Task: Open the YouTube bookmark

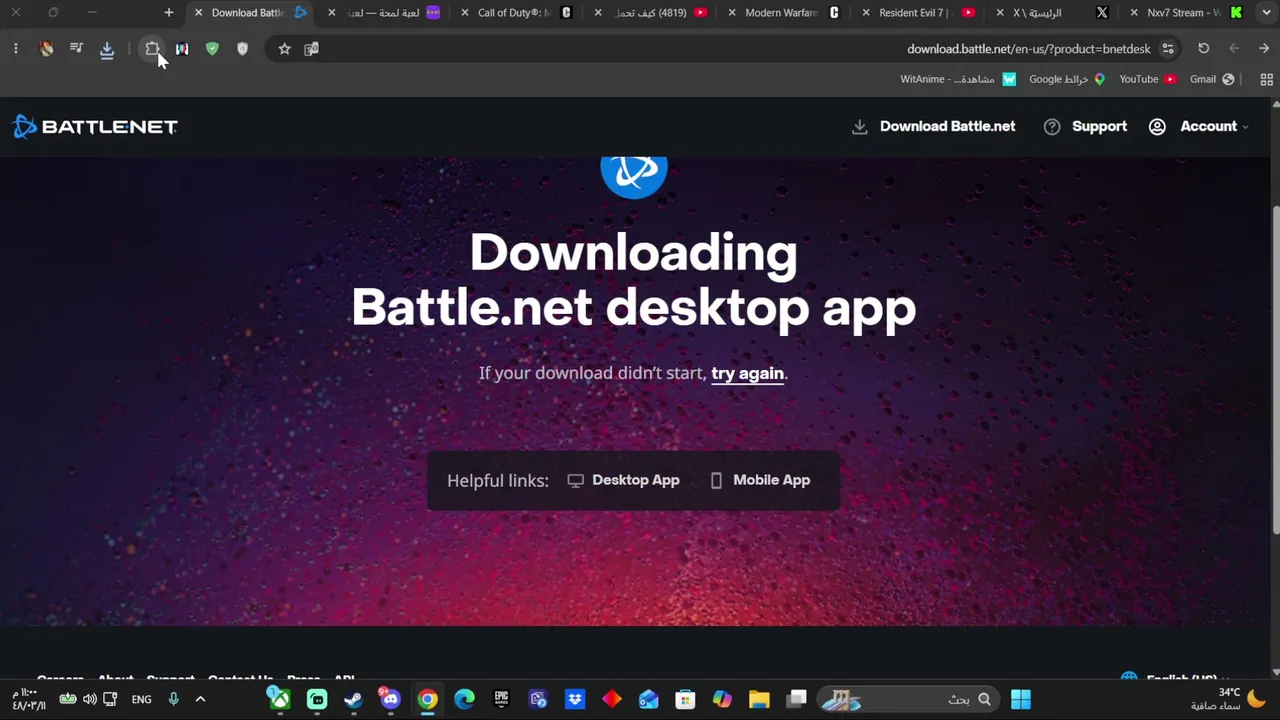Action: click(1148, 79)
